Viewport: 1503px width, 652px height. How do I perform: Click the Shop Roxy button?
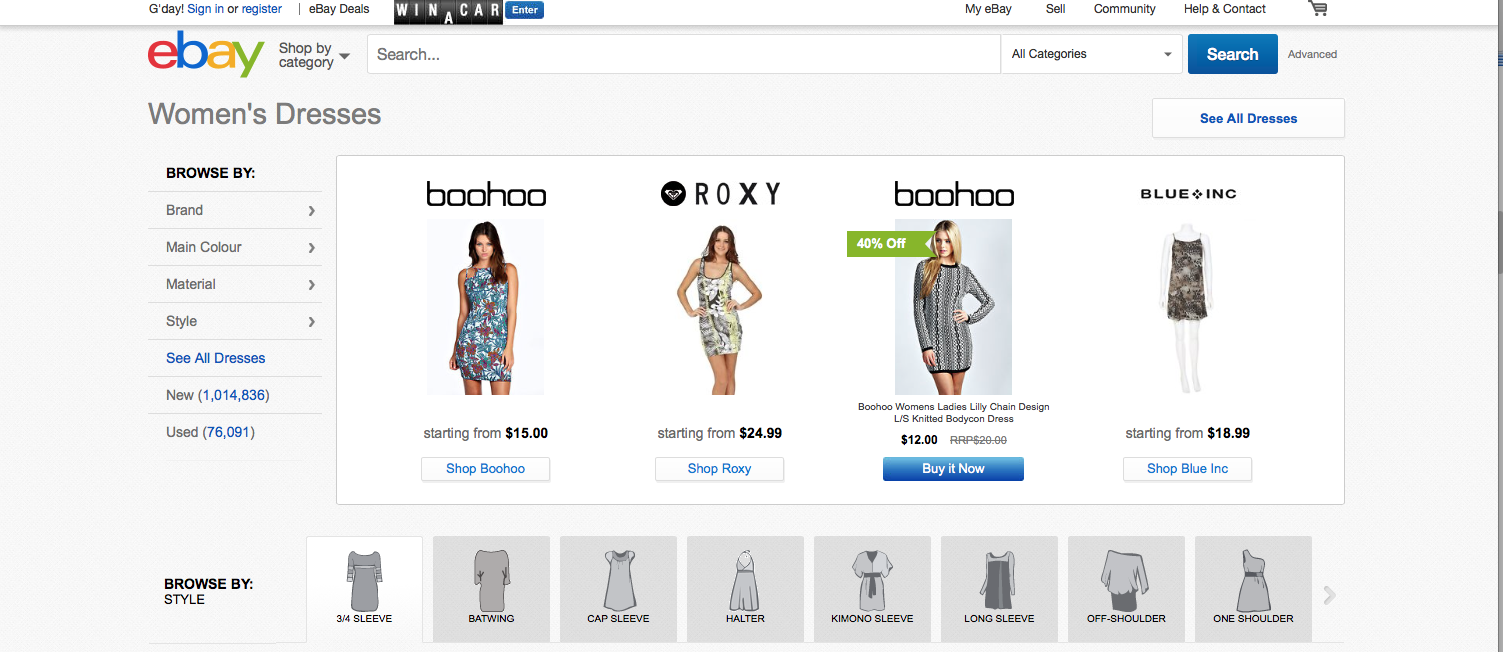click(x=719, y=469)
